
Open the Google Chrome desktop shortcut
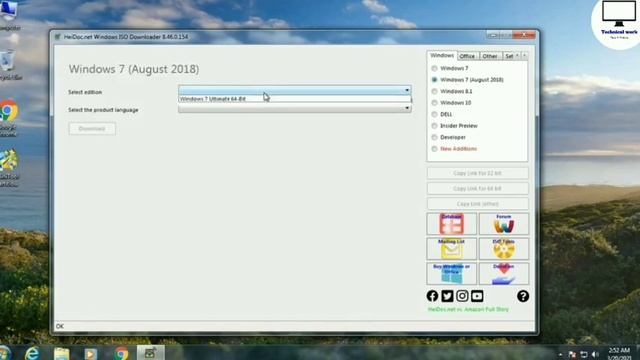coord(9,119)
